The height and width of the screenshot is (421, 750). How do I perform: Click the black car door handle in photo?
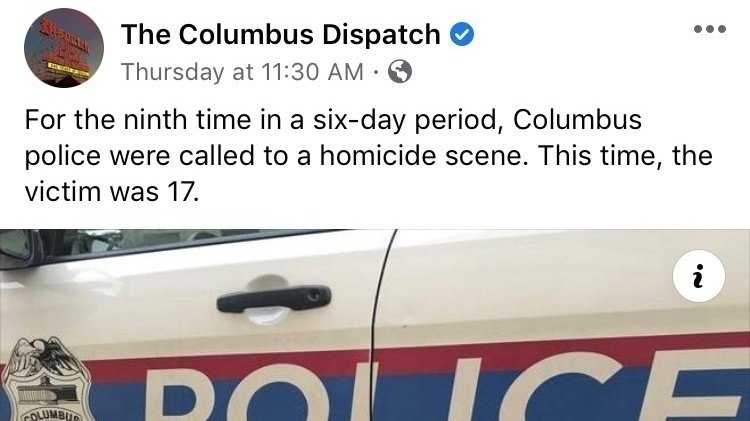(274, 299)
